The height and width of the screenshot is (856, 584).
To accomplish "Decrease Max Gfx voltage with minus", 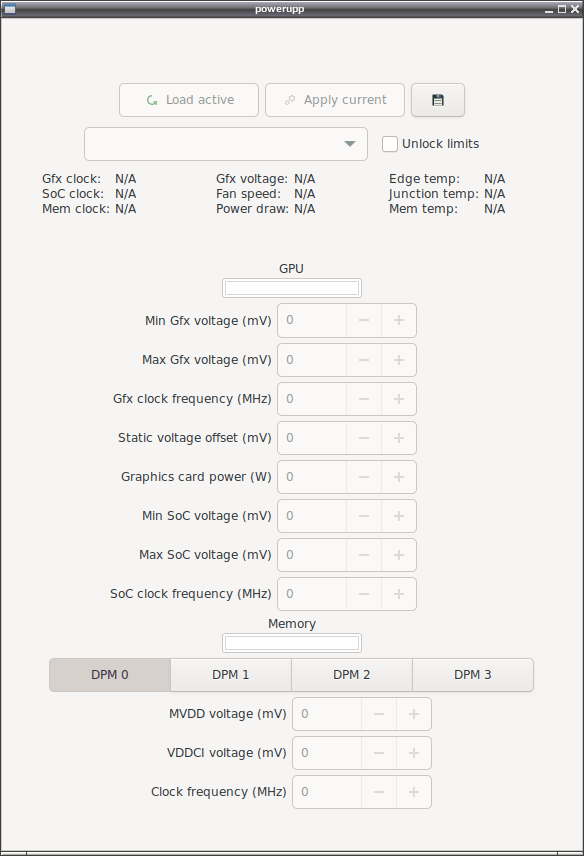I will coord(364,360).
